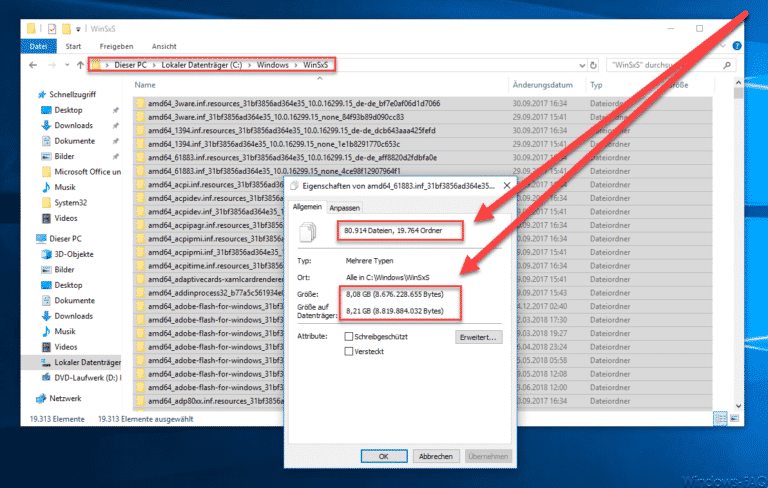The image size is (768, 488).
Task: Open Desktop under Schnellzugriff
Action: (x=68, y=110)
